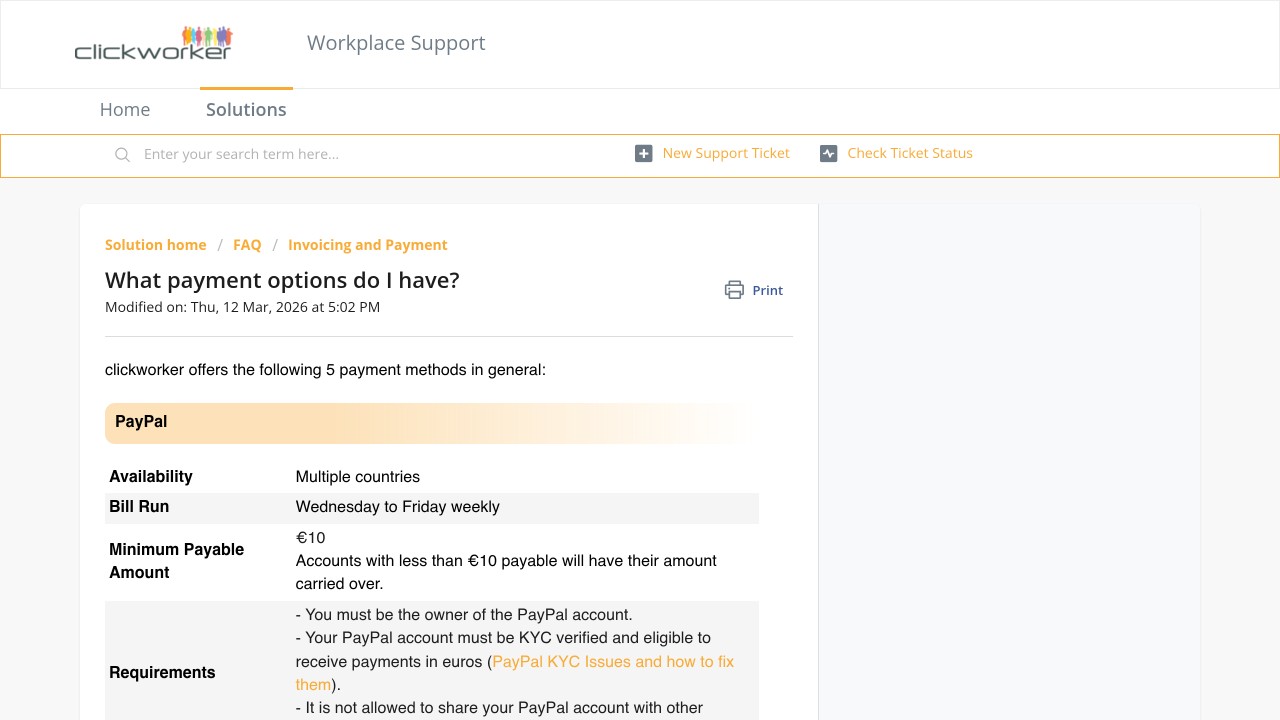This screenshot has height=720, width=1280.
Task: Click the 5 payment methods intro sentence
Action: (326, 370)
